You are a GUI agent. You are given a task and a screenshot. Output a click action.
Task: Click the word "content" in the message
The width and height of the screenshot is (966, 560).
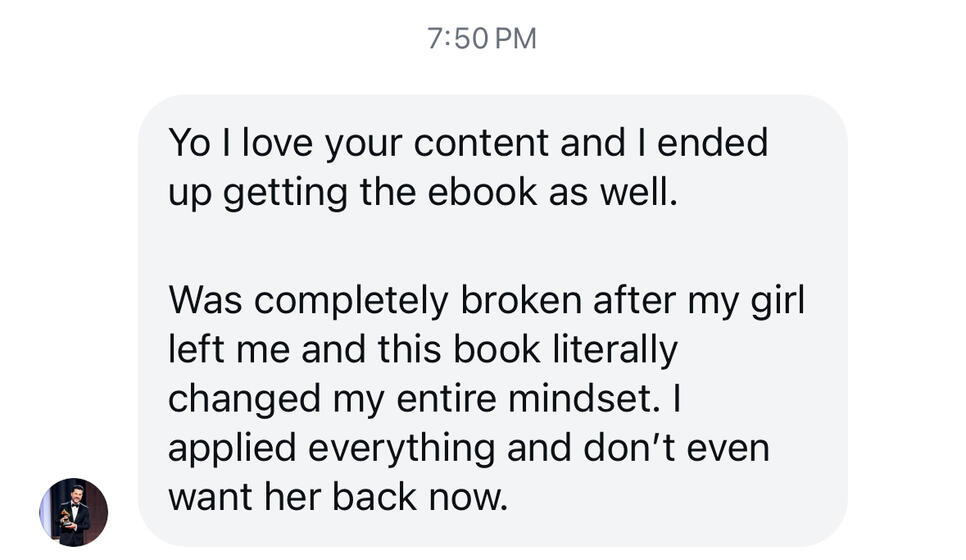click(480, 143)
